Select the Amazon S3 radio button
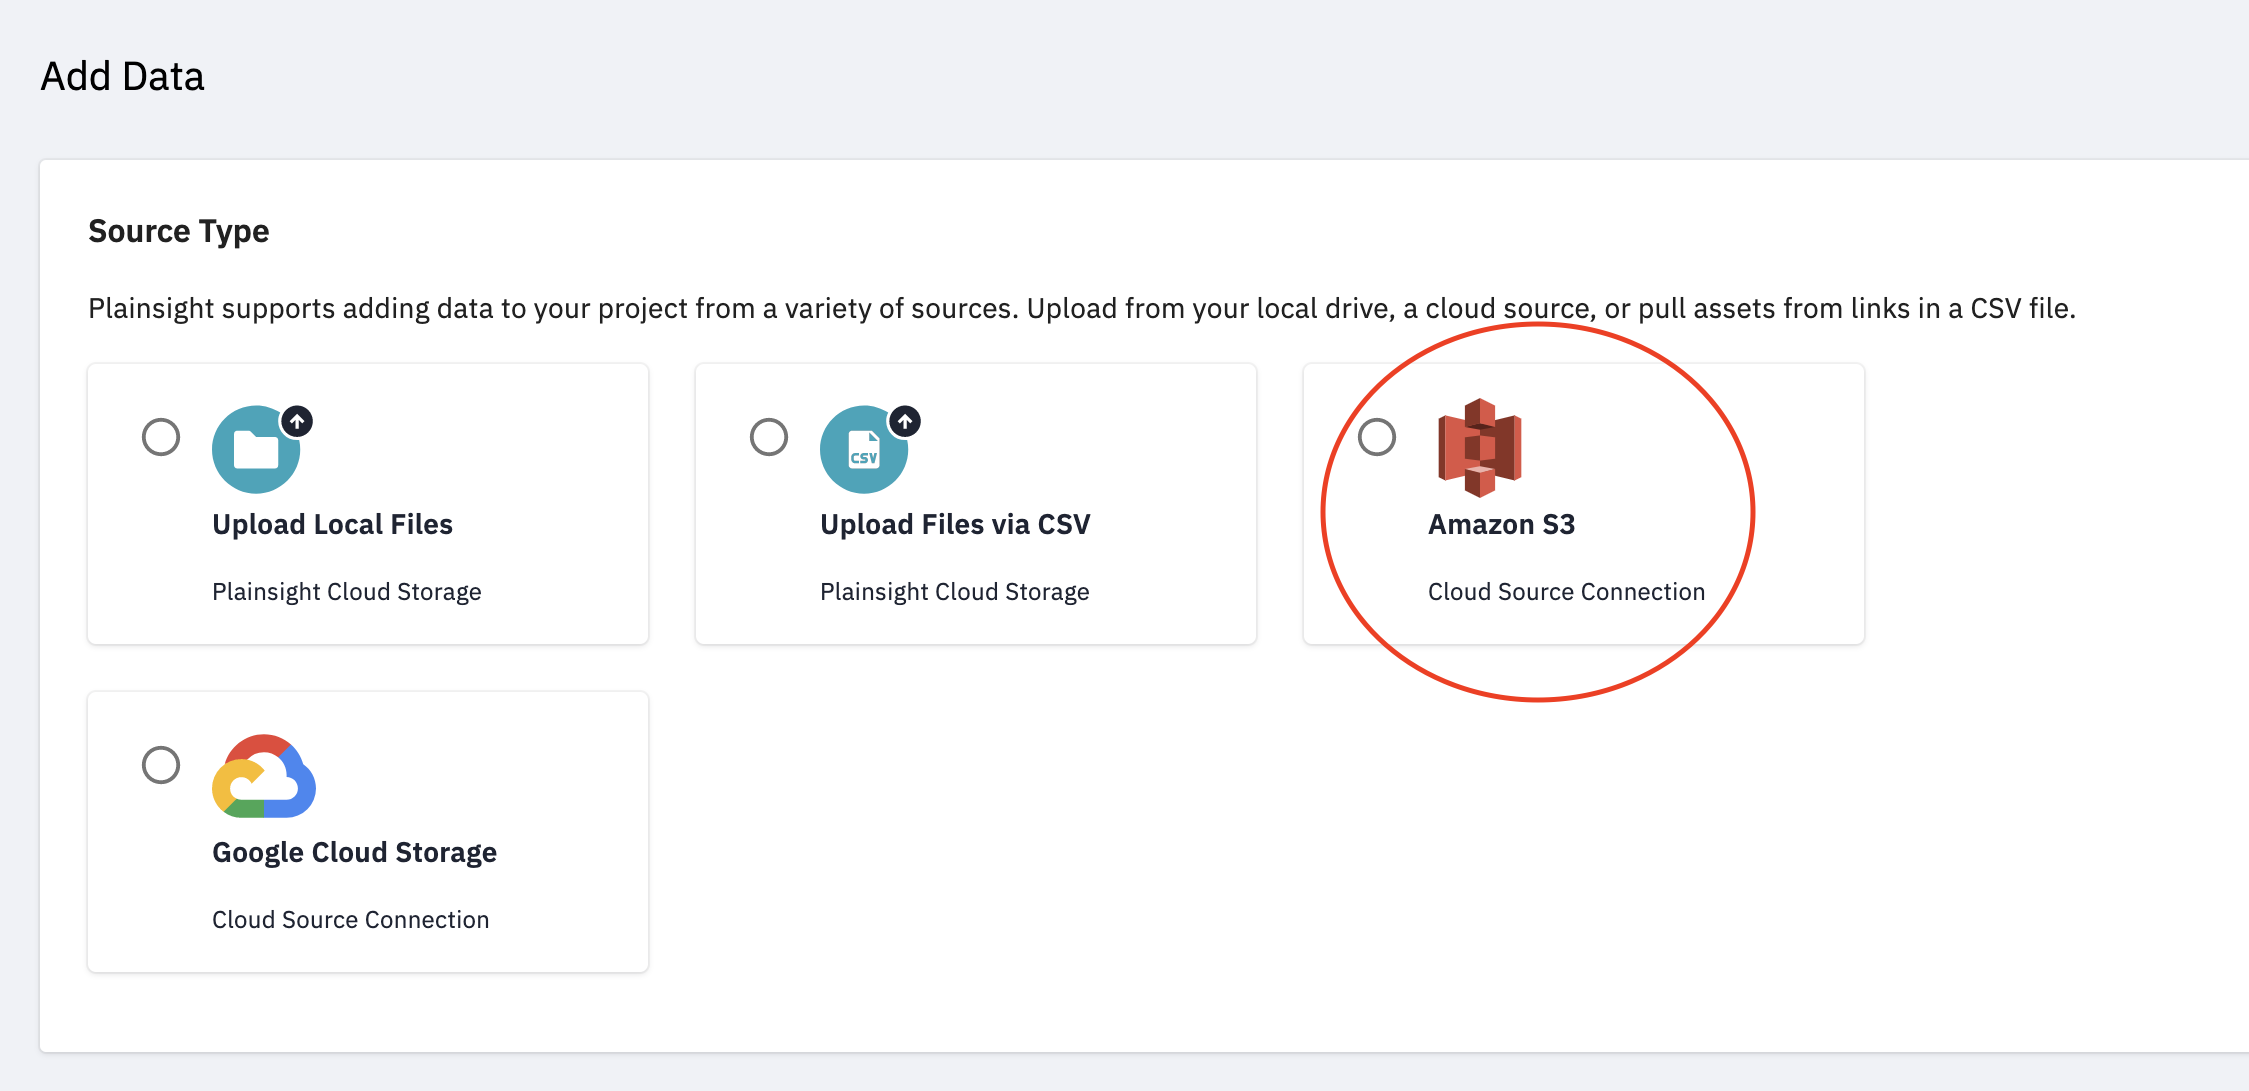The height and width of the screenshot is (1091, 2249). tap(1377, 437)
